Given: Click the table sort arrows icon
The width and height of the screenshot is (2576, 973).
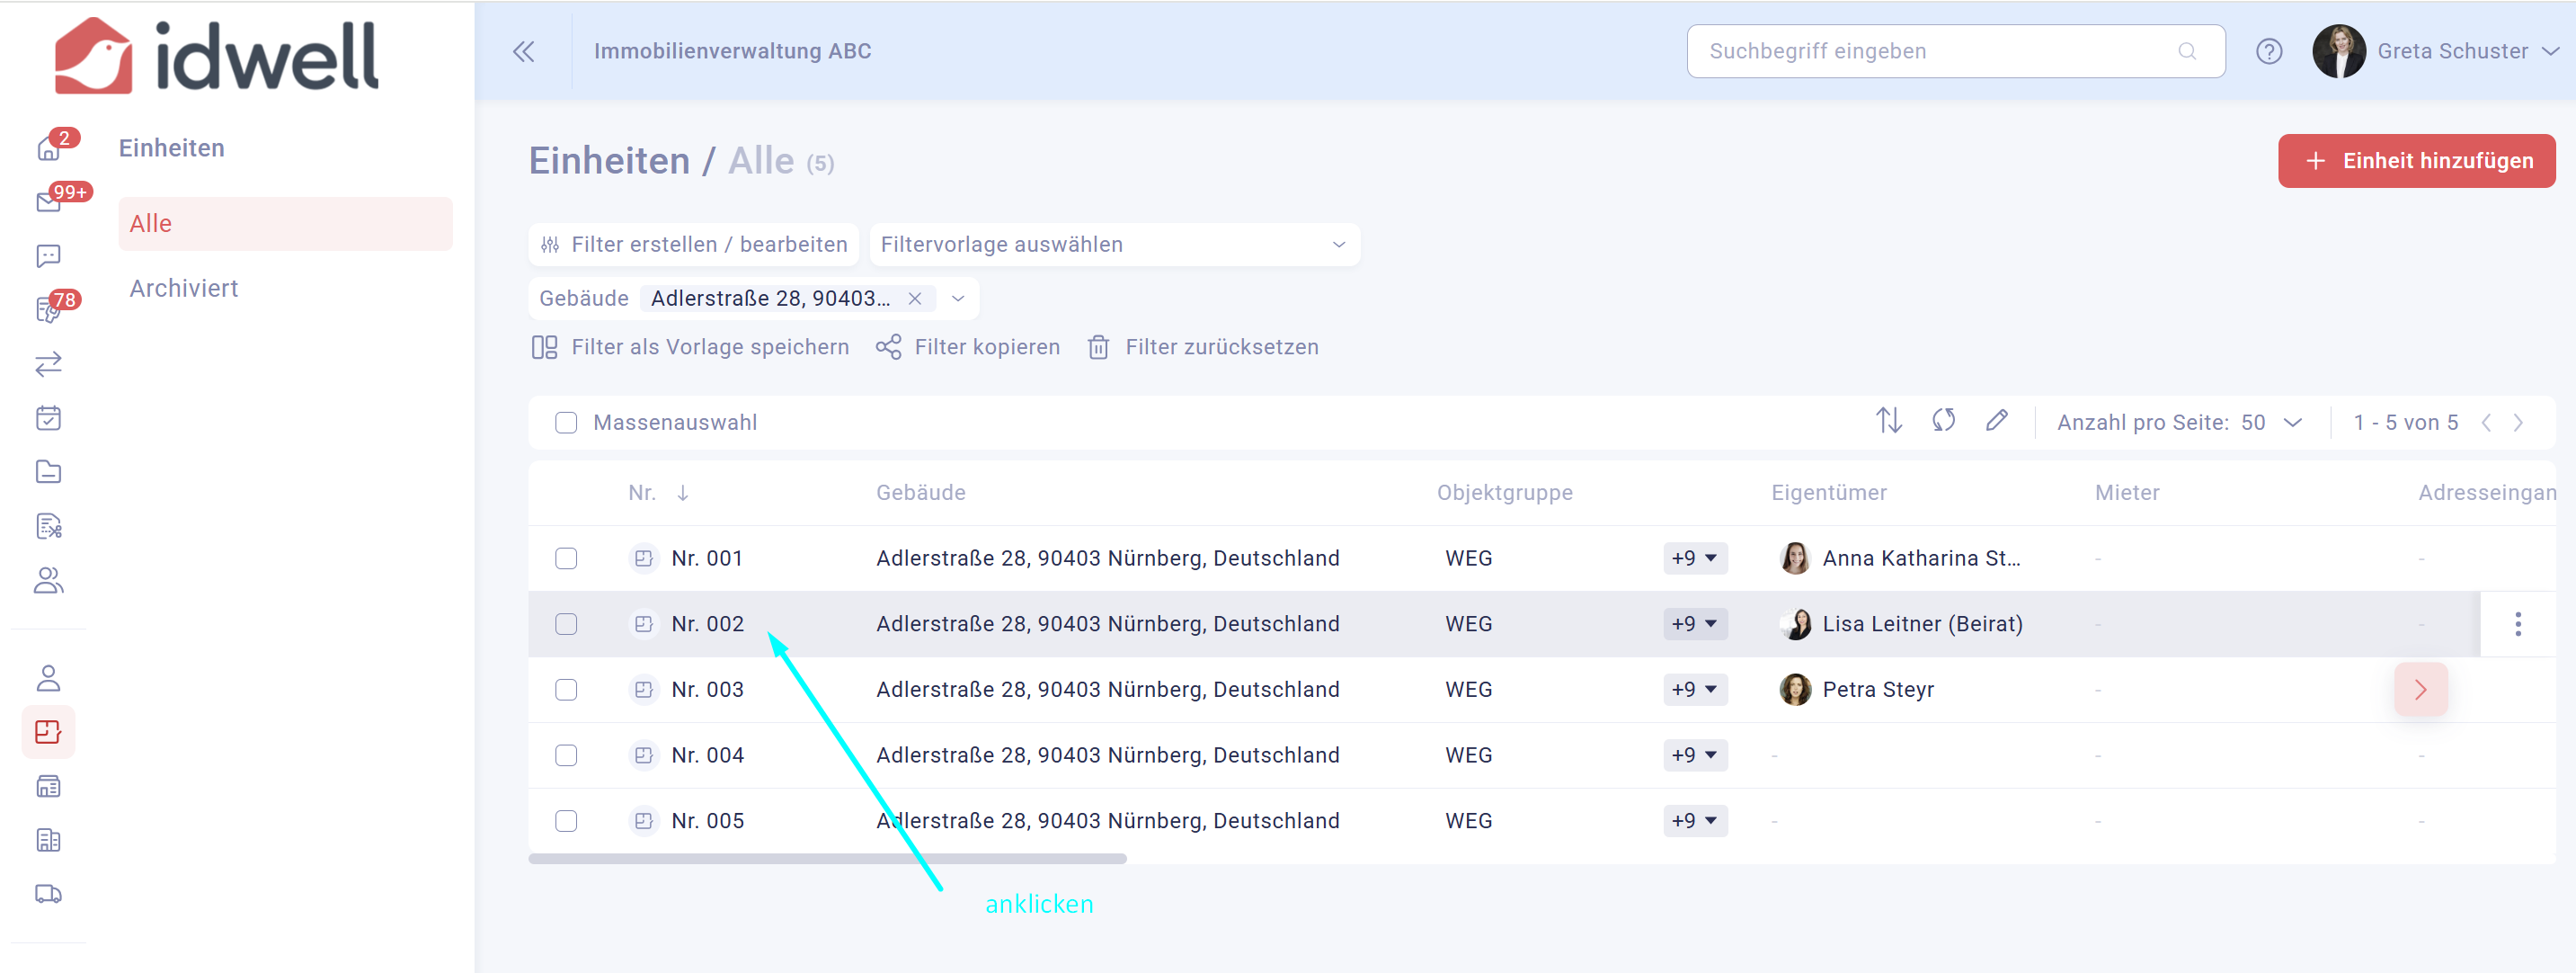Looking at the screenshot, I should pos(1889,421).
